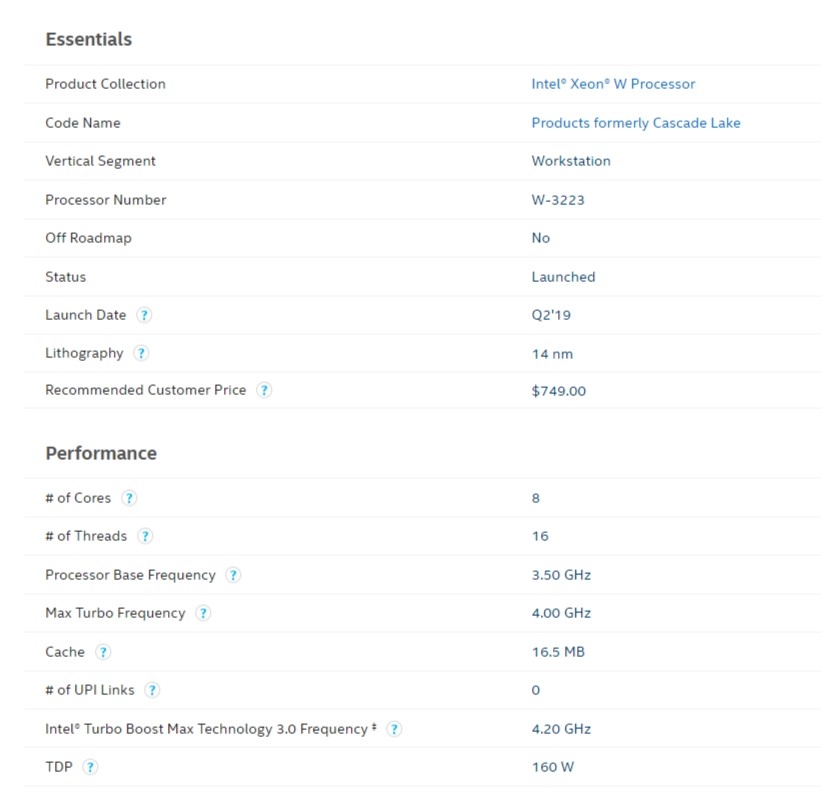821x804 pixels.
Task: Show help for # of UPI Links
Action: [152, 690]
